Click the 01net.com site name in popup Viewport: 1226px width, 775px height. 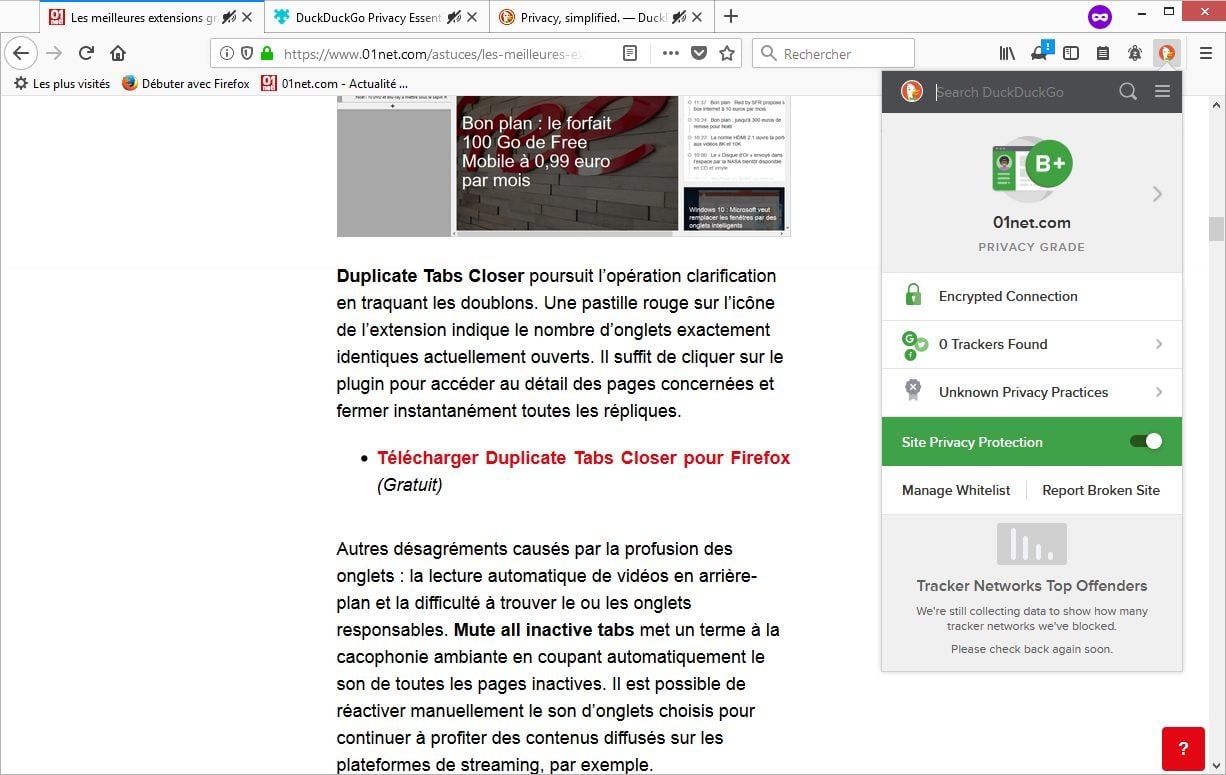pos(1032,222)
